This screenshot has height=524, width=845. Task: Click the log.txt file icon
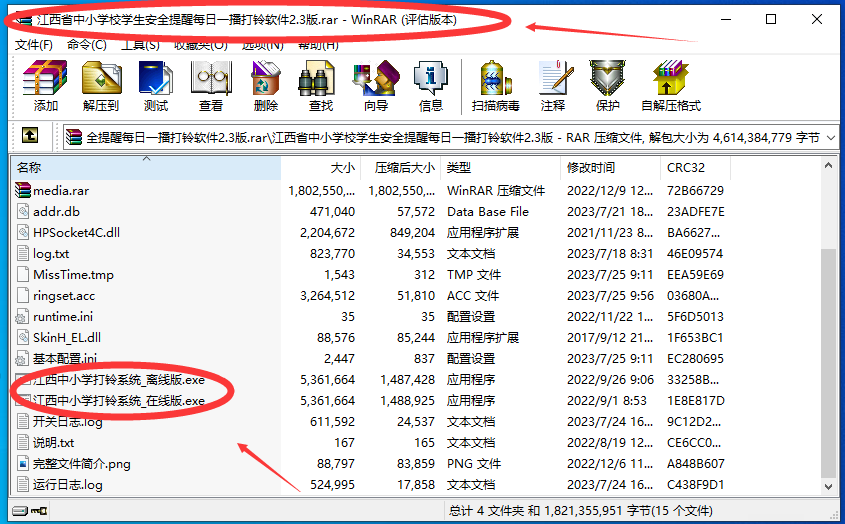tap(23, 253)
